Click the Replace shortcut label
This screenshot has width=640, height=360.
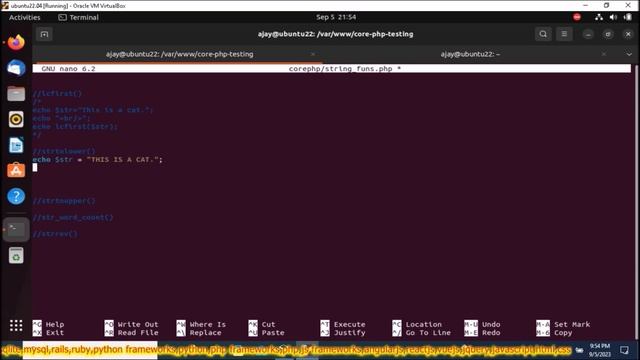point(205,333)
